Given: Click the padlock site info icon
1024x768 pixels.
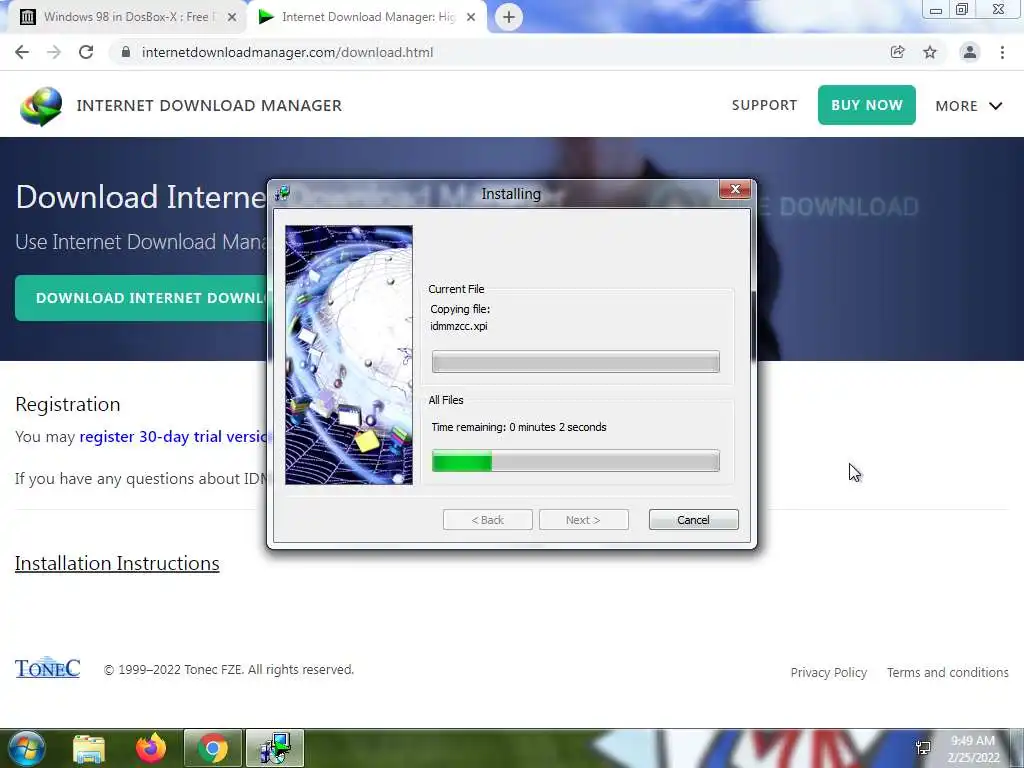Looking at the screenshot, I should tap(126, 52).
